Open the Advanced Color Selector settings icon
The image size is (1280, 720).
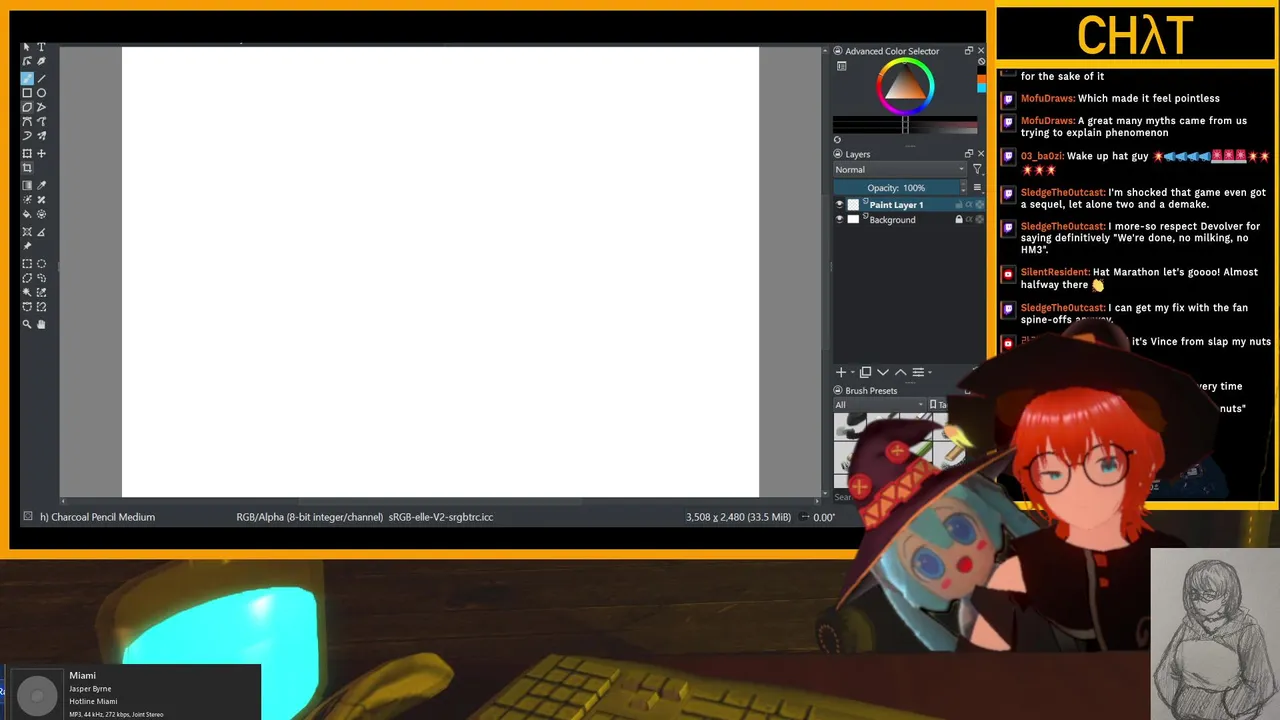coord(842,67)
